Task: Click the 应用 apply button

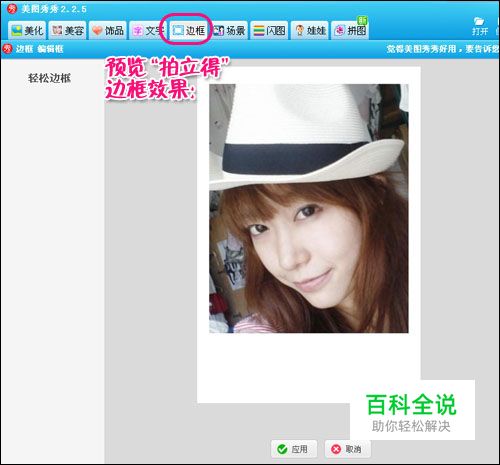Action: tap(294, 449)
